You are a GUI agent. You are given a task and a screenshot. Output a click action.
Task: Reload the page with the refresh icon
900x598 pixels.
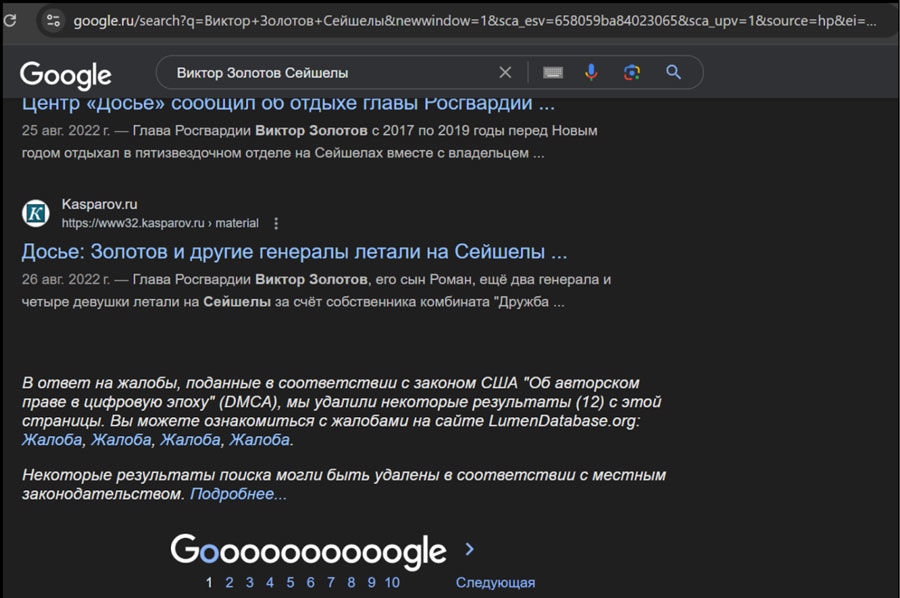(10, 21)
